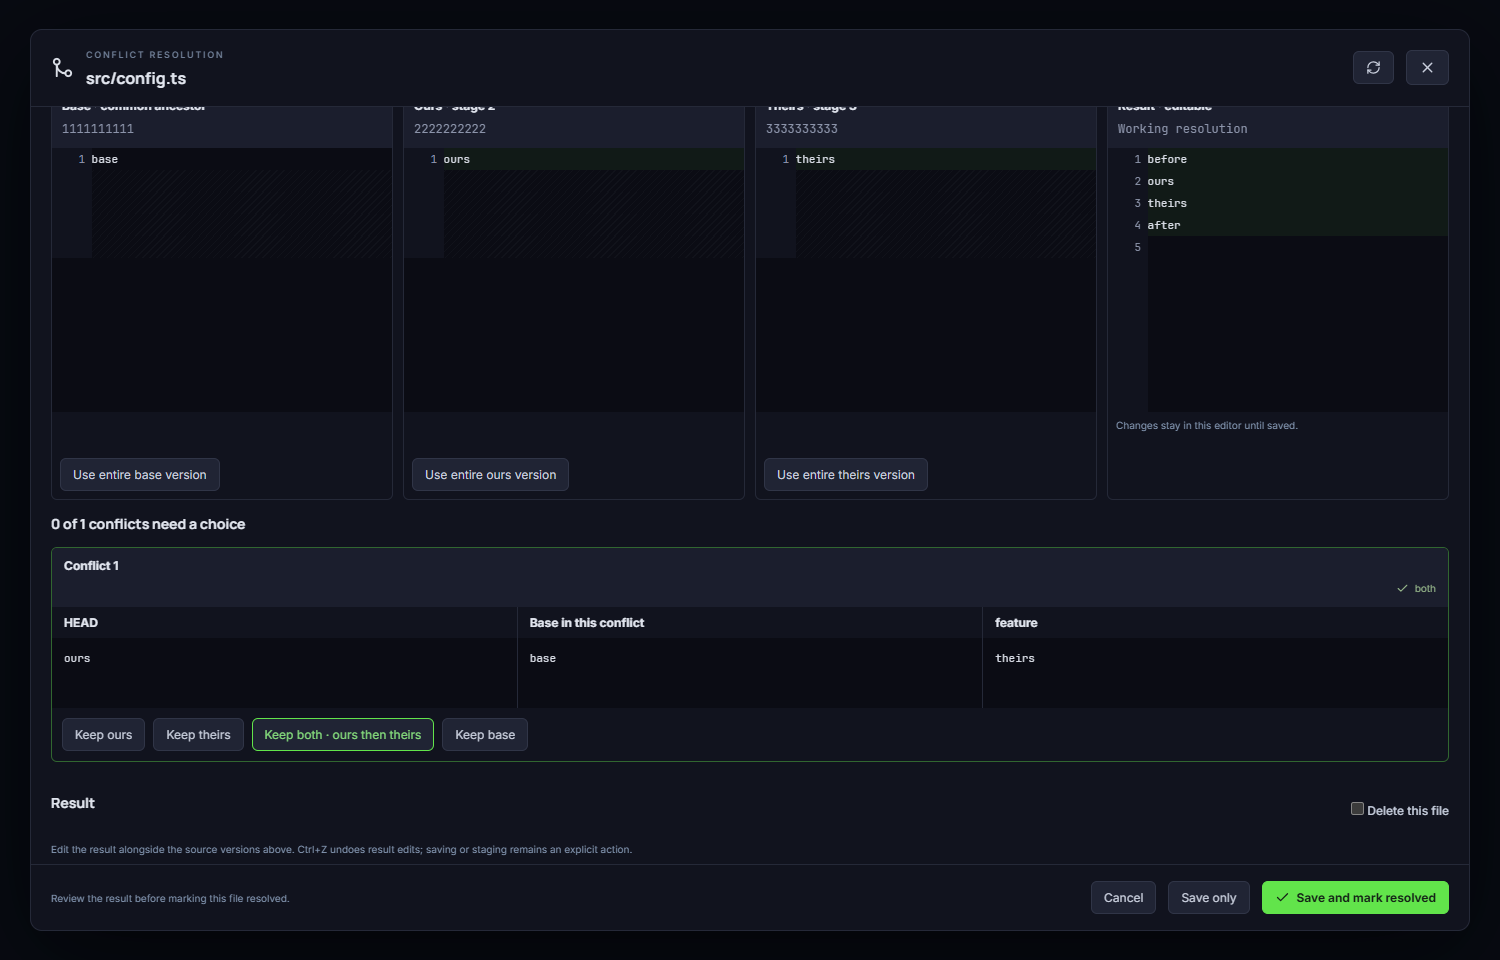This screenshot has width=1500, height=960.
Task: Enable the Delete this file checkbox
Action: 1357,809
